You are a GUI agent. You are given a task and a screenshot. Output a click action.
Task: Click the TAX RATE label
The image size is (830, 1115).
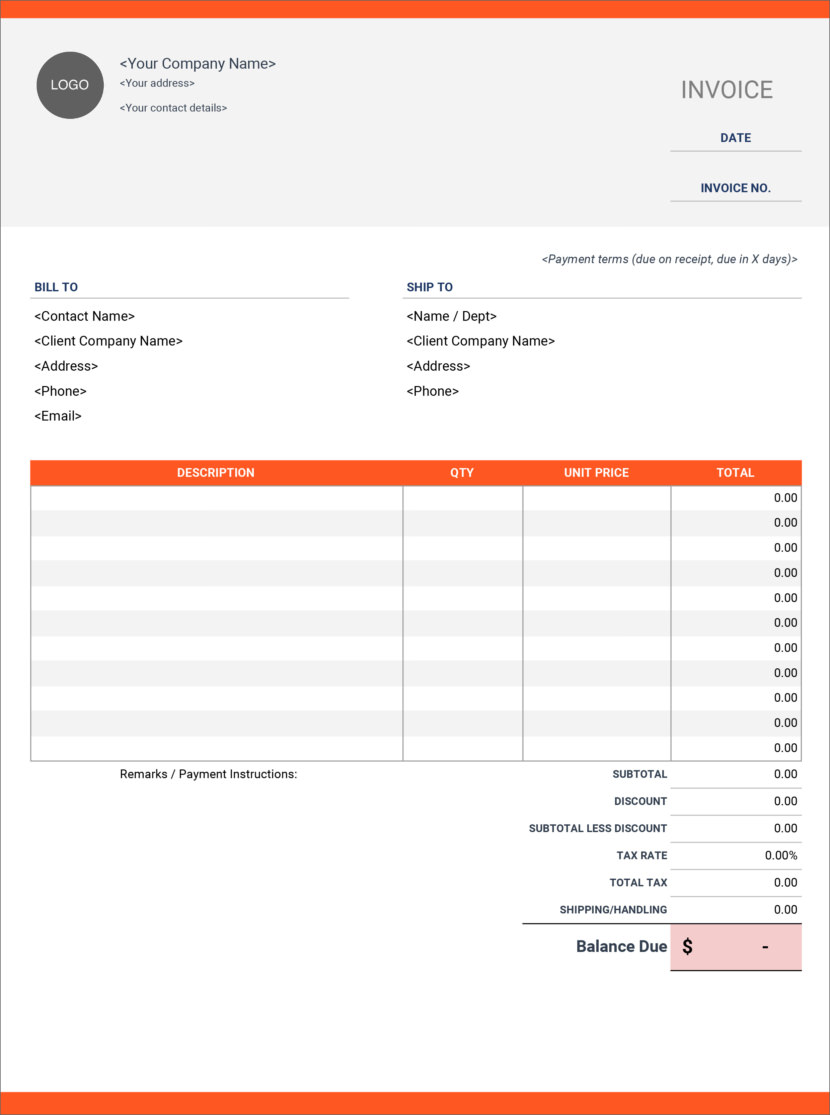tap(642, 855)
